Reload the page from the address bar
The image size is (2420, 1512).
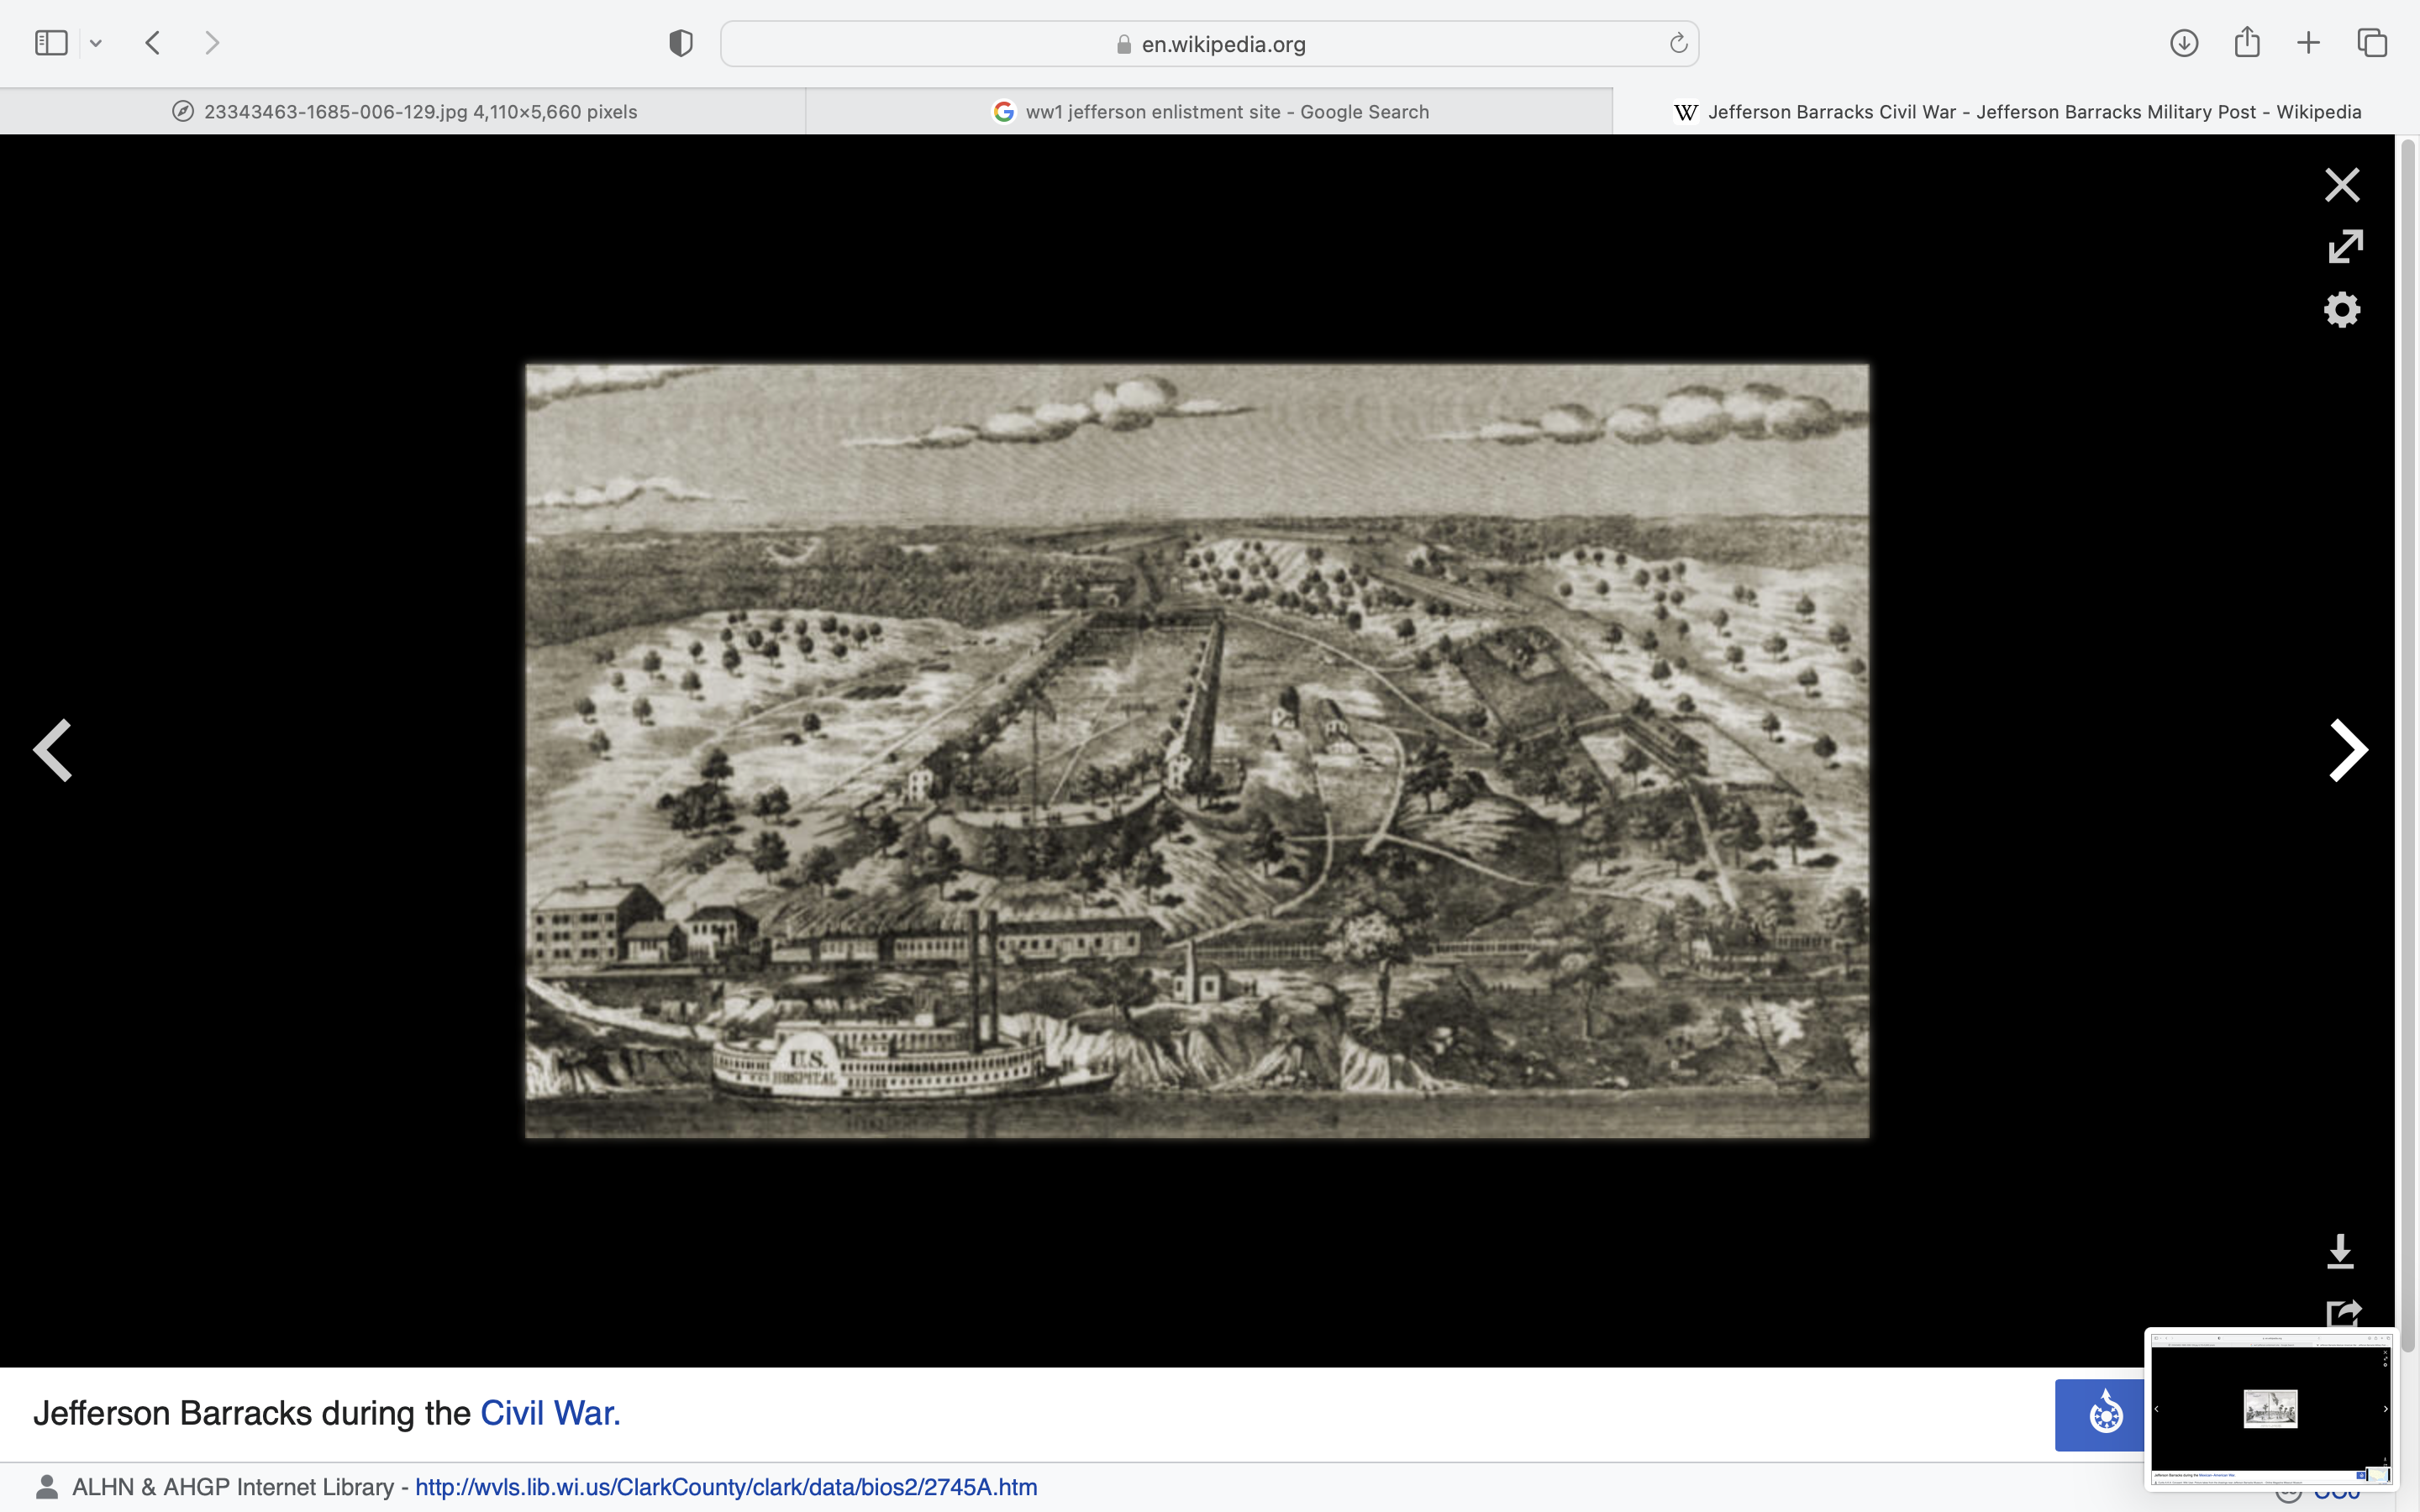1678,43
